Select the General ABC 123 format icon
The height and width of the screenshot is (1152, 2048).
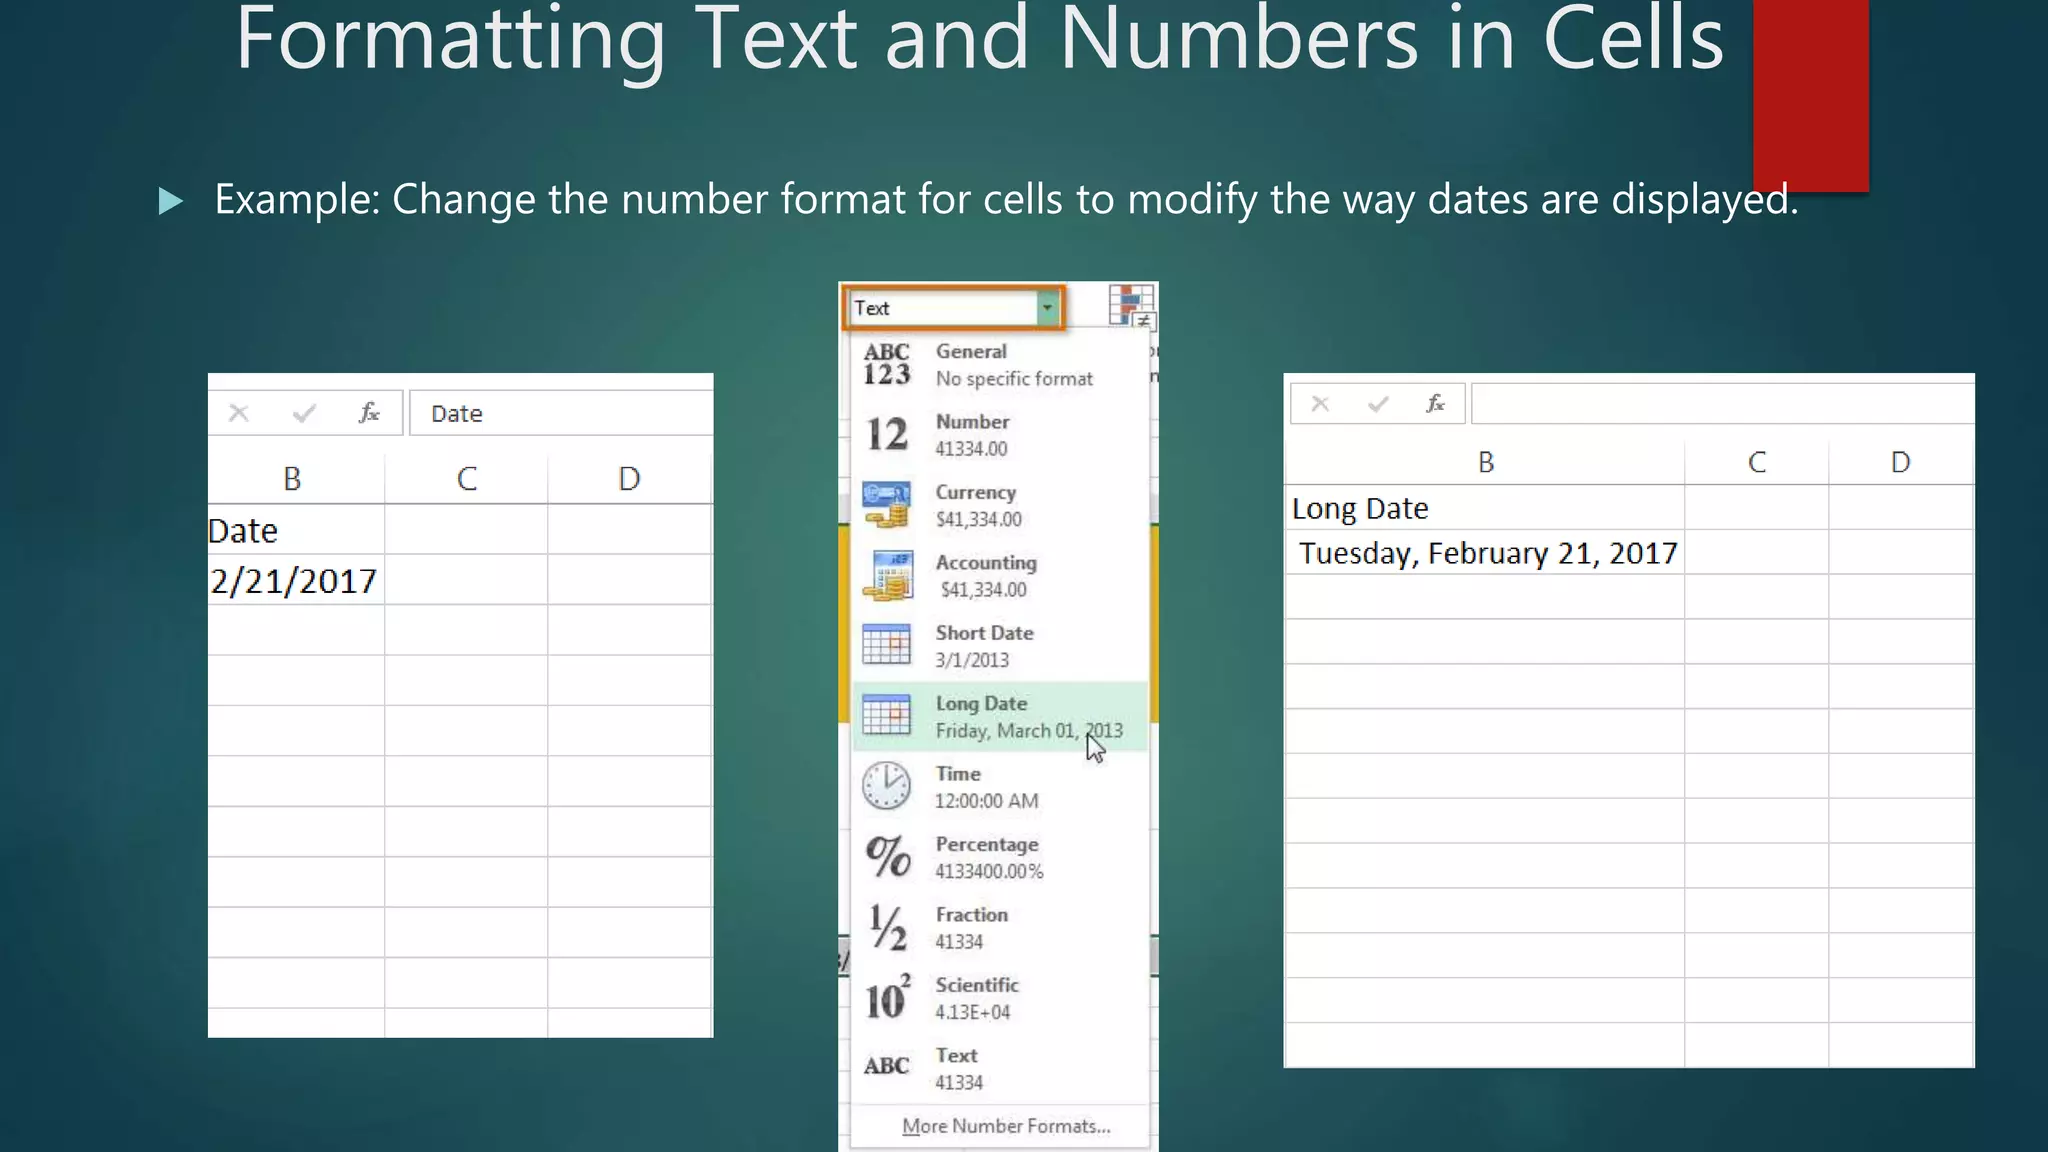(887, 364)
